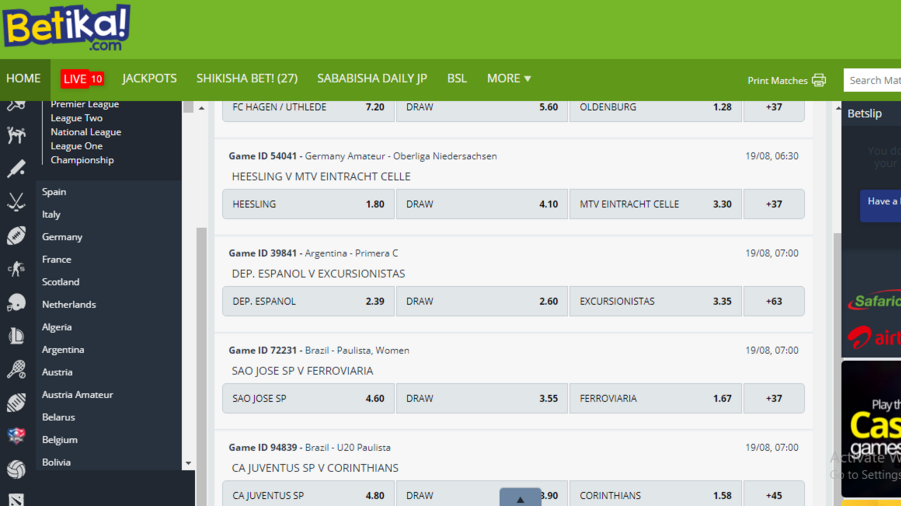The width and height of the screenshot is (901, 506).
Task: Bet on FERROVIARIA at odds 1.67
Action: click(655, 398)
